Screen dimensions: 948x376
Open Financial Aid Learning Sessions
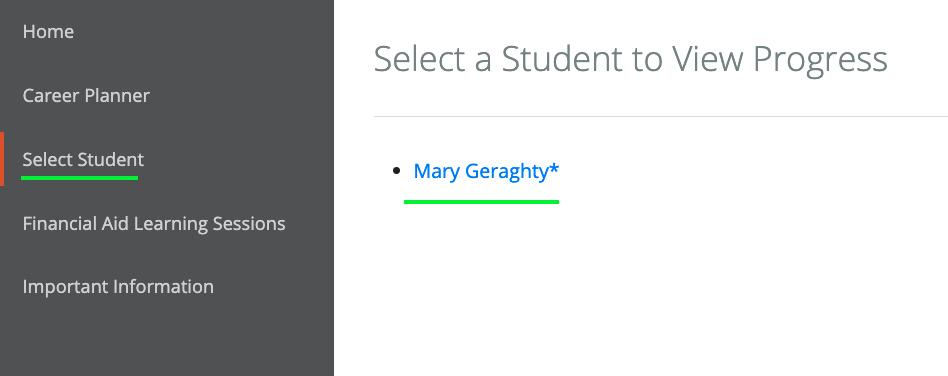coord(154,224)
